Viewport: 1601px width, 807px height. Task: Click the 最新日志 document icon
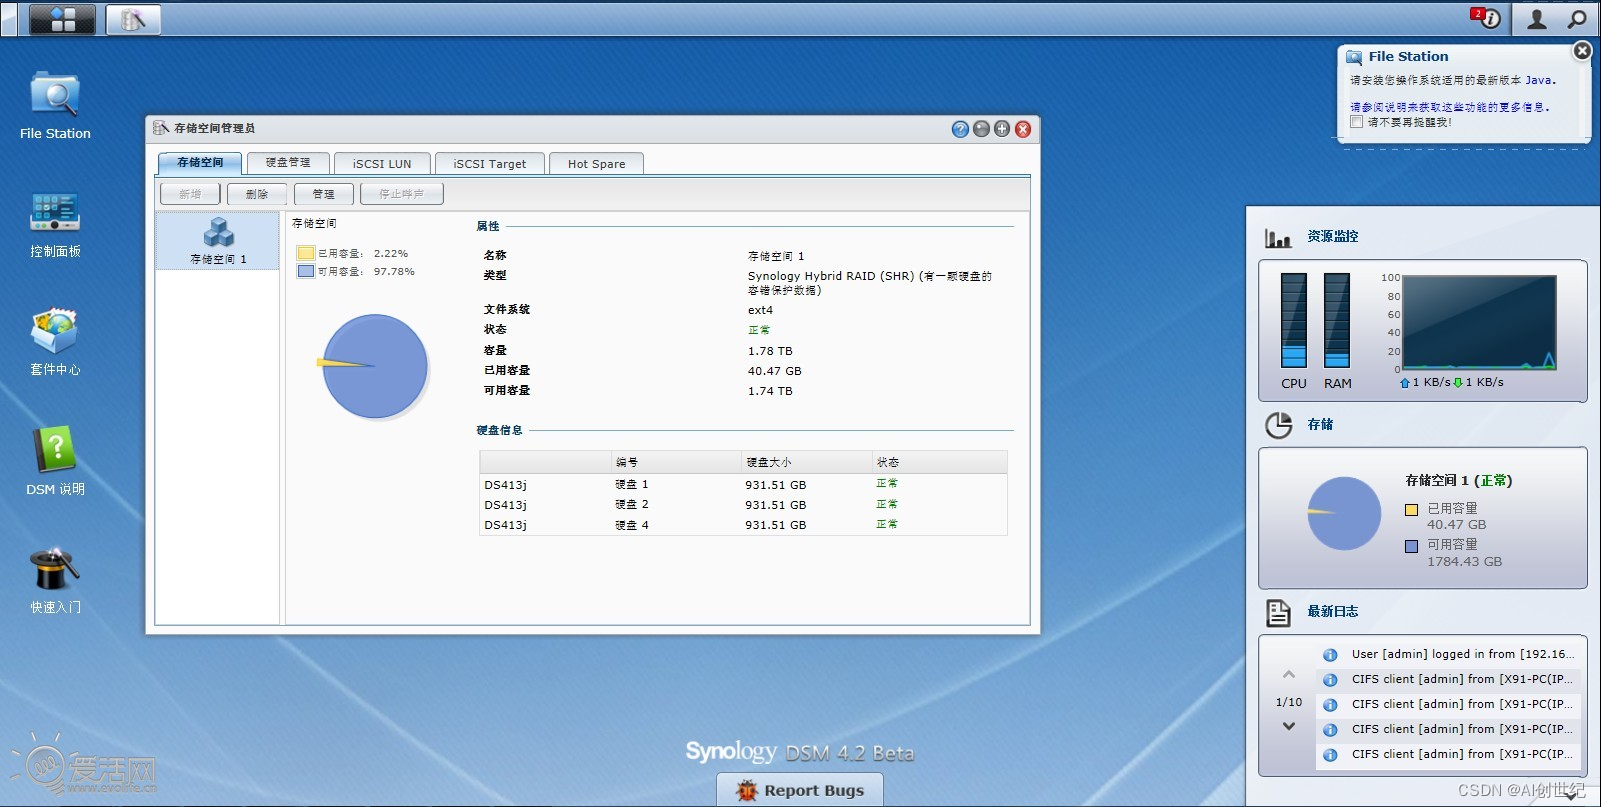click(1278, 612)
